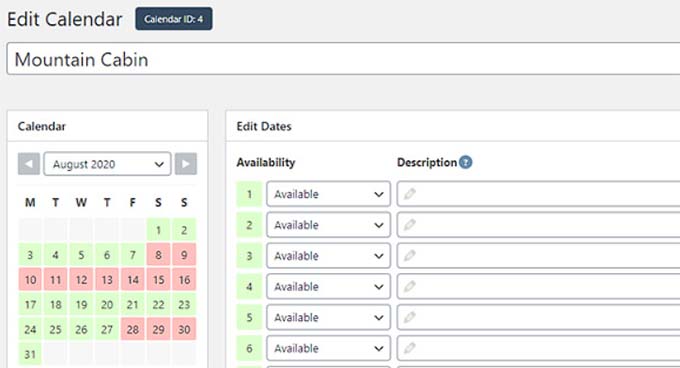Click the Edit Calendar page title
The height and width of the screenshot is (368, 680).
(x=65, y=20)
